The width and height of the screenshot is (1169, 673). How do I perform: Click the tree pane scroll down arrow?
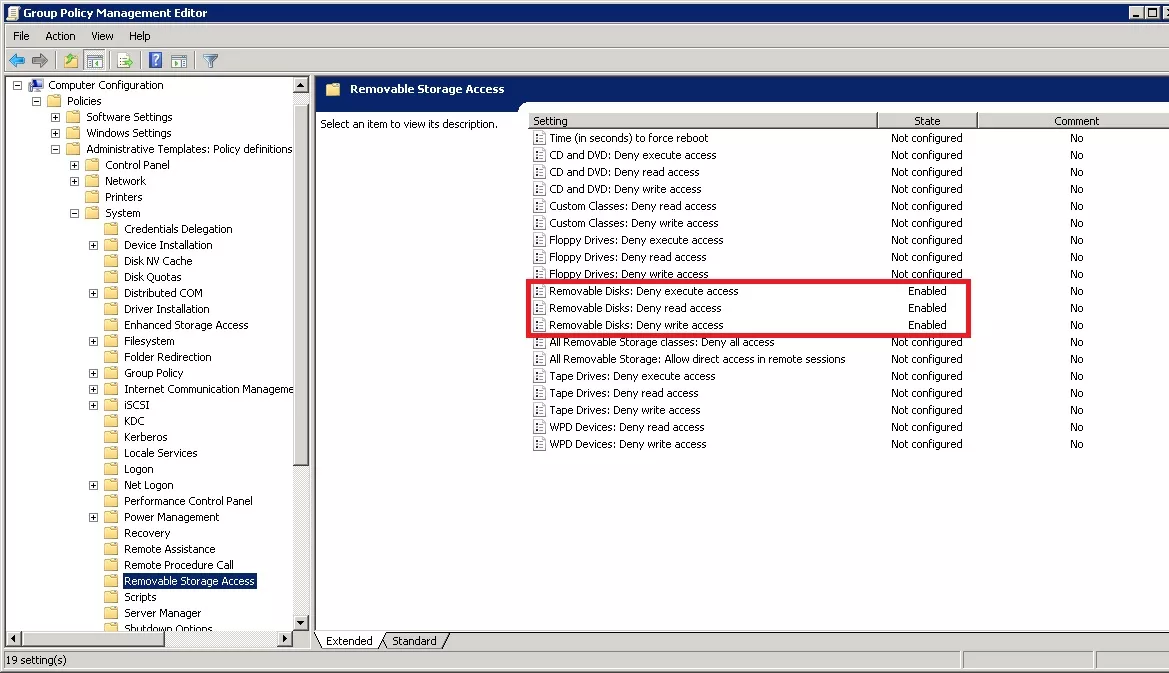point(300,623)
